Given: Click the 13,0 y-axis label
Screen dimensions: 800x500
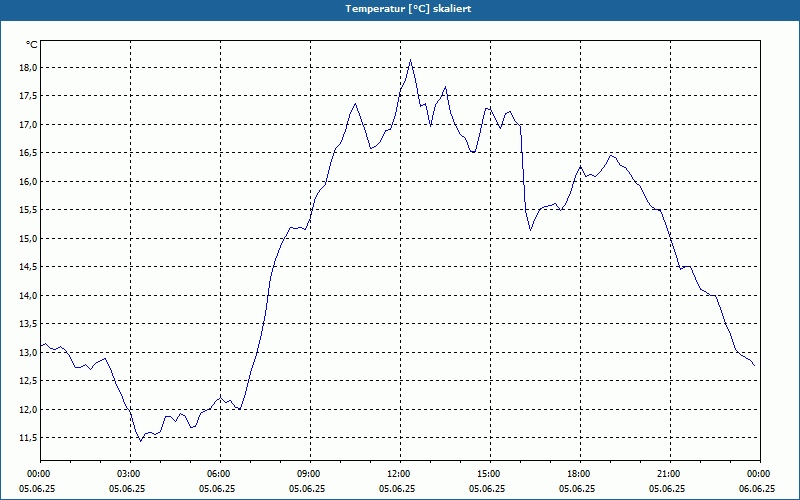Looking at the screenshot, I should click(x=28, y=353).
